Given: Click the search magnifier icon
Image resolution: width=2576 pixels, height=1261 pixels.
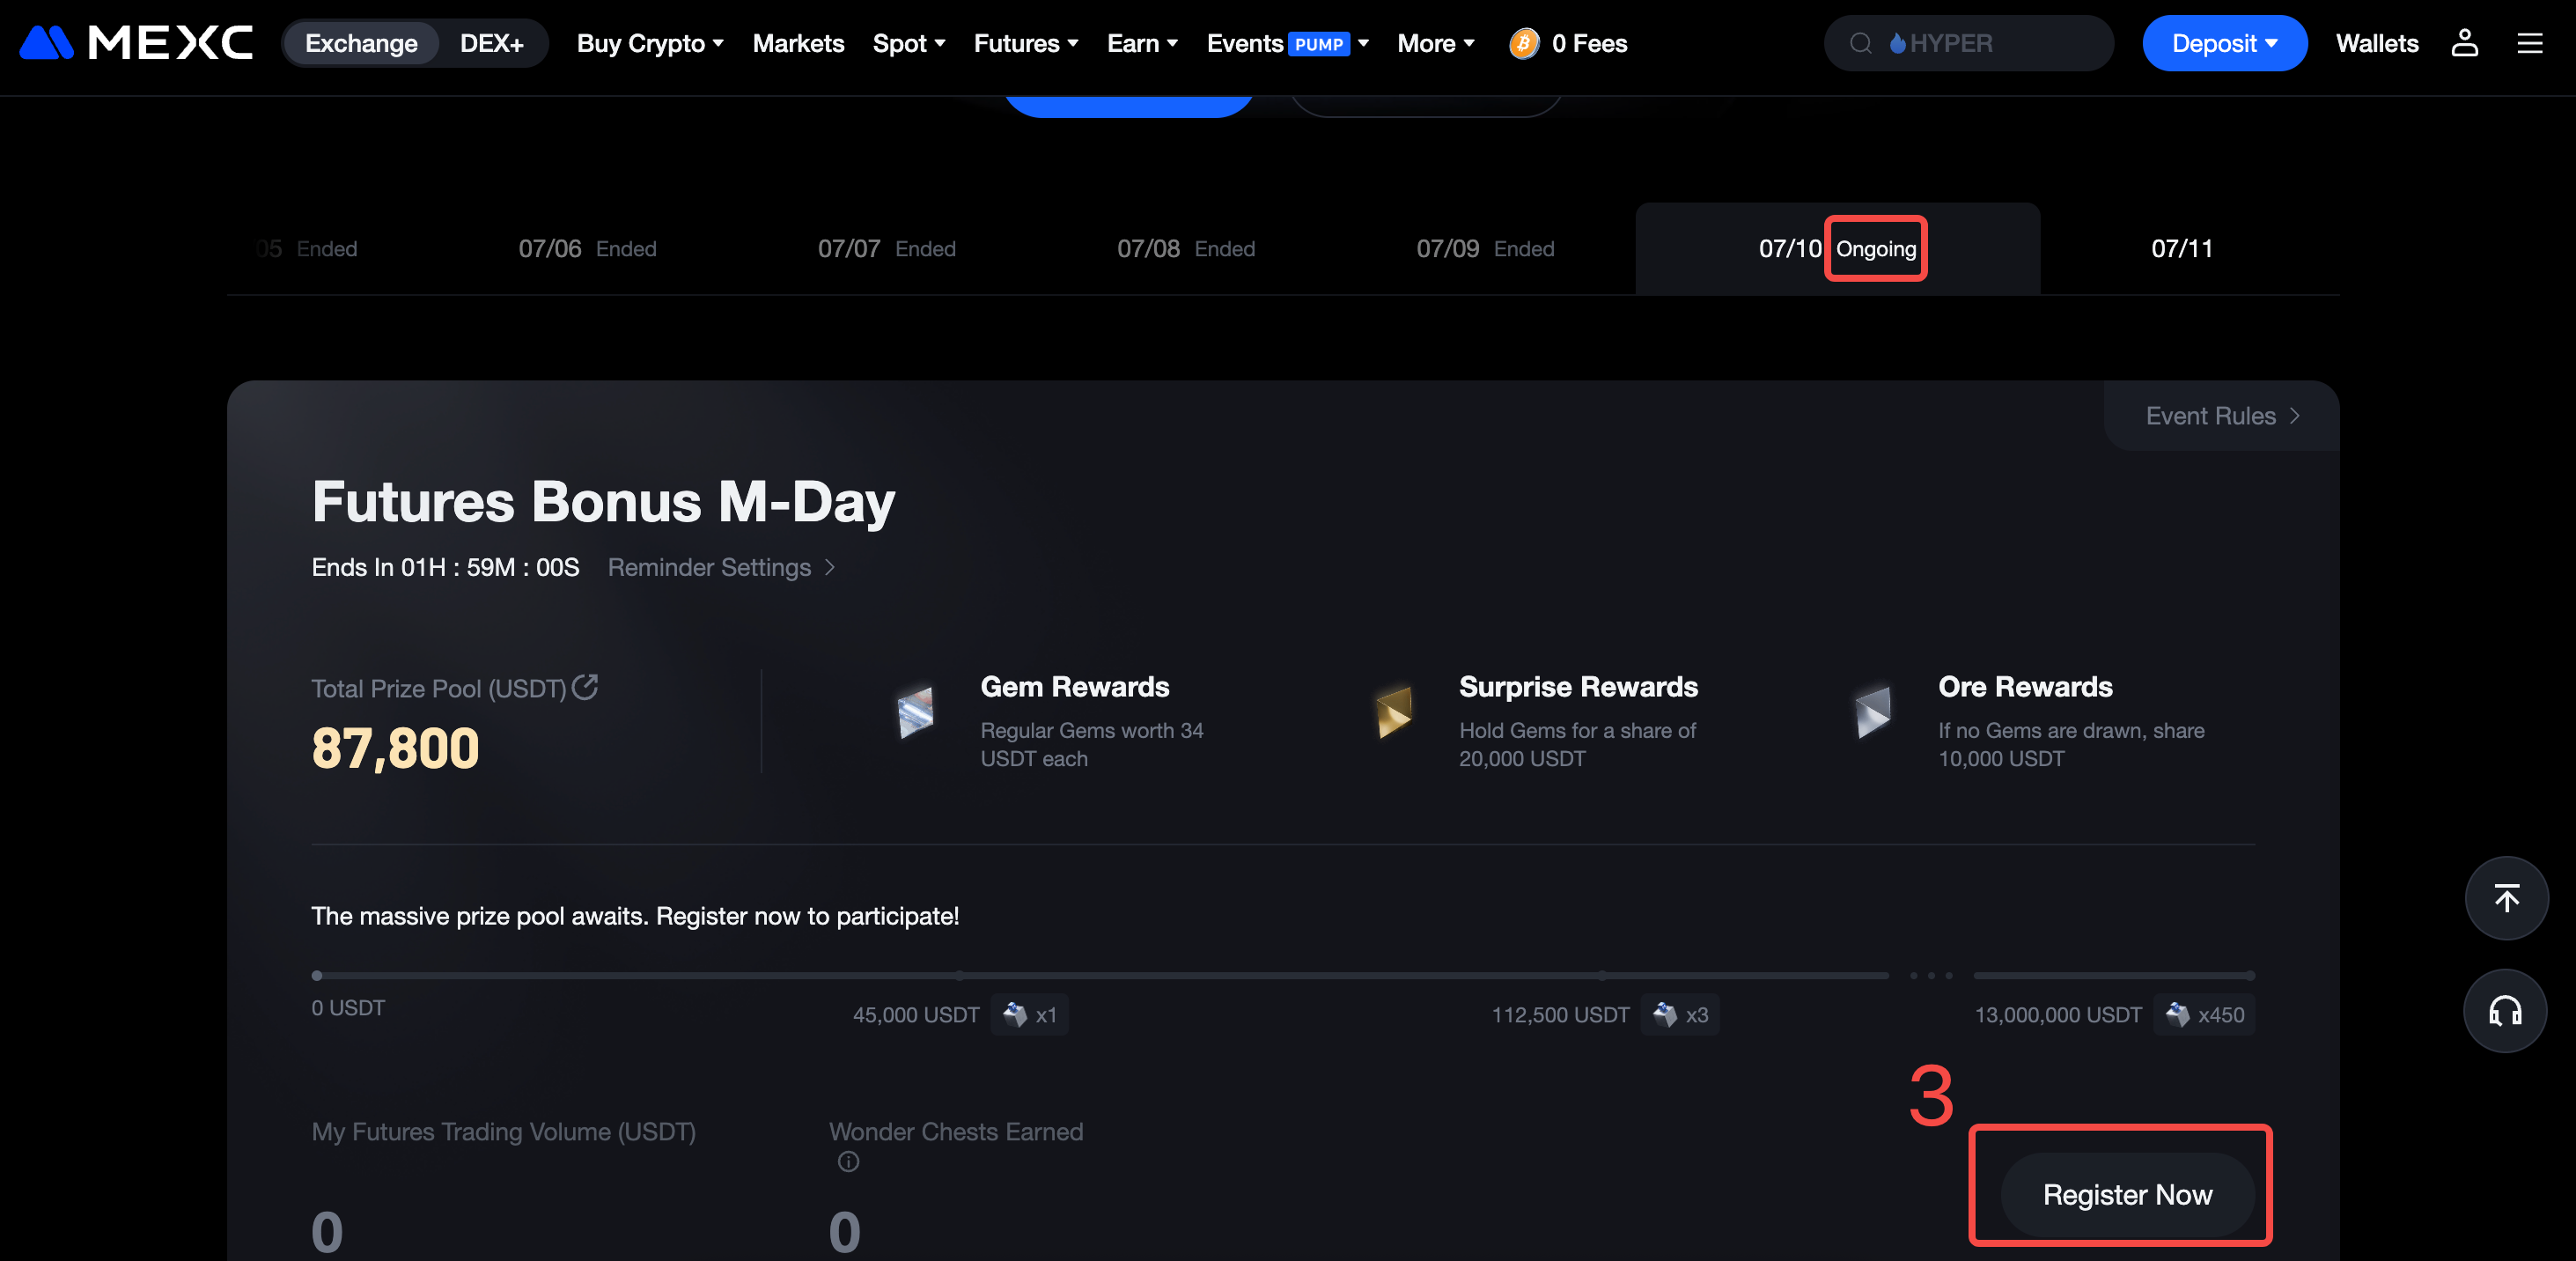Looking at the screenshot, I should coord(1860,43).
